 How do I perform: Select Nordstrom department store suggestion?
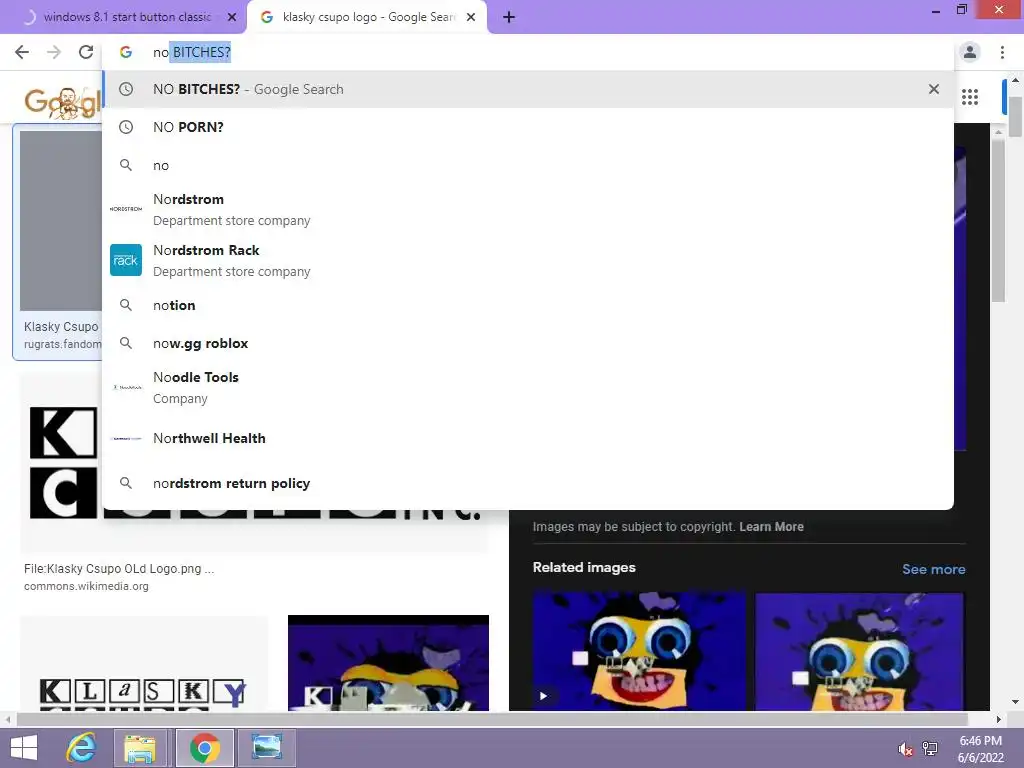pyautogui.click(x=528, y=209)
